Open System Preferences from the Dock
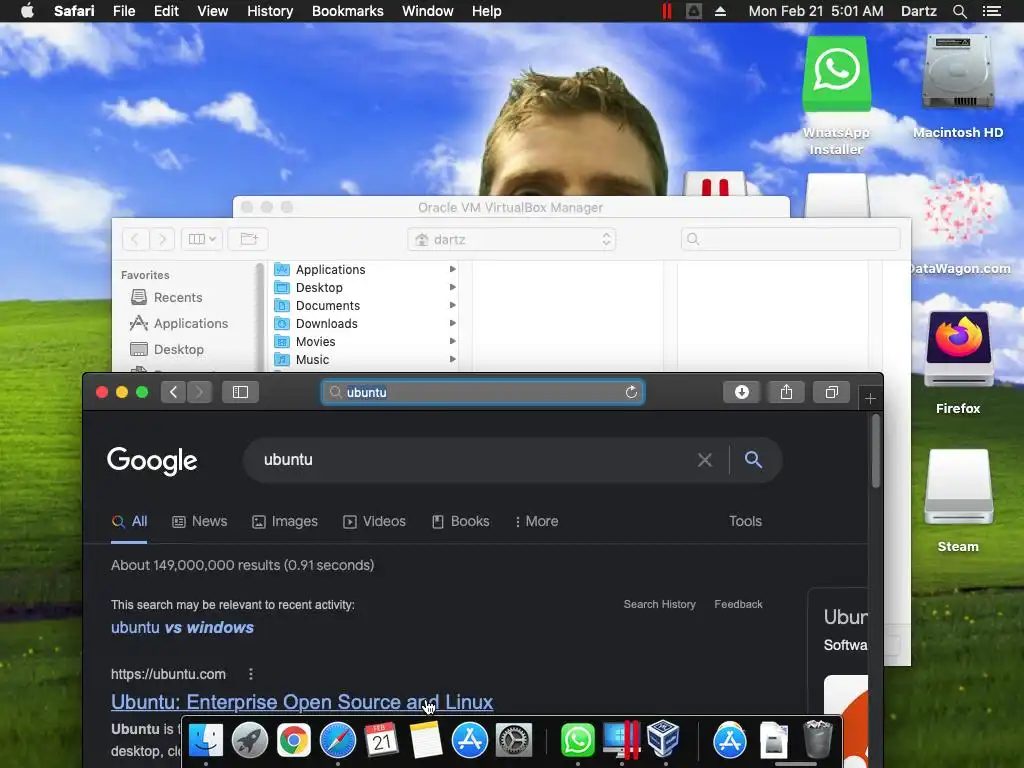The width and height of the screenshot is (1024, 768). pyautogui.click(x=514, y=740)
